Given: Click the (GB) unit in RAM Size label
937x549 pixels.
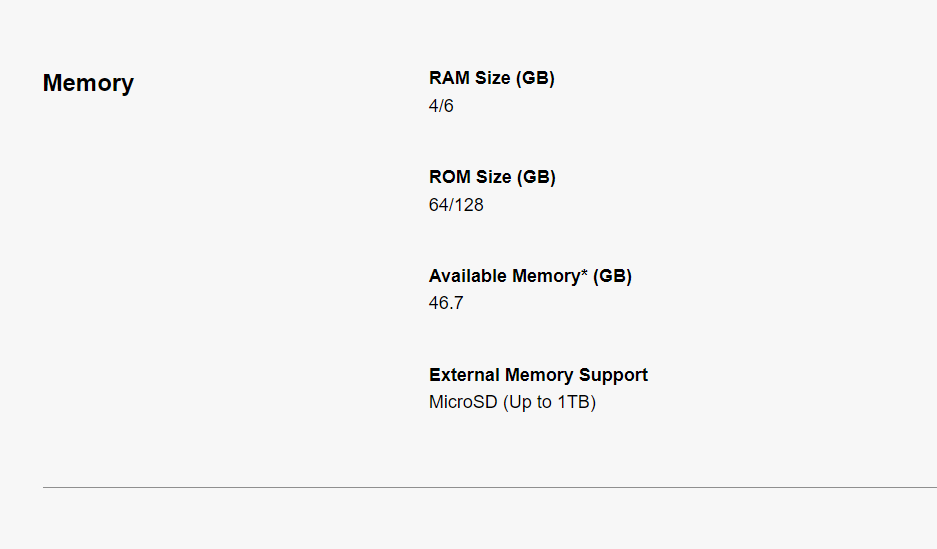Looking at the screenshot, I should pos(535,78).
